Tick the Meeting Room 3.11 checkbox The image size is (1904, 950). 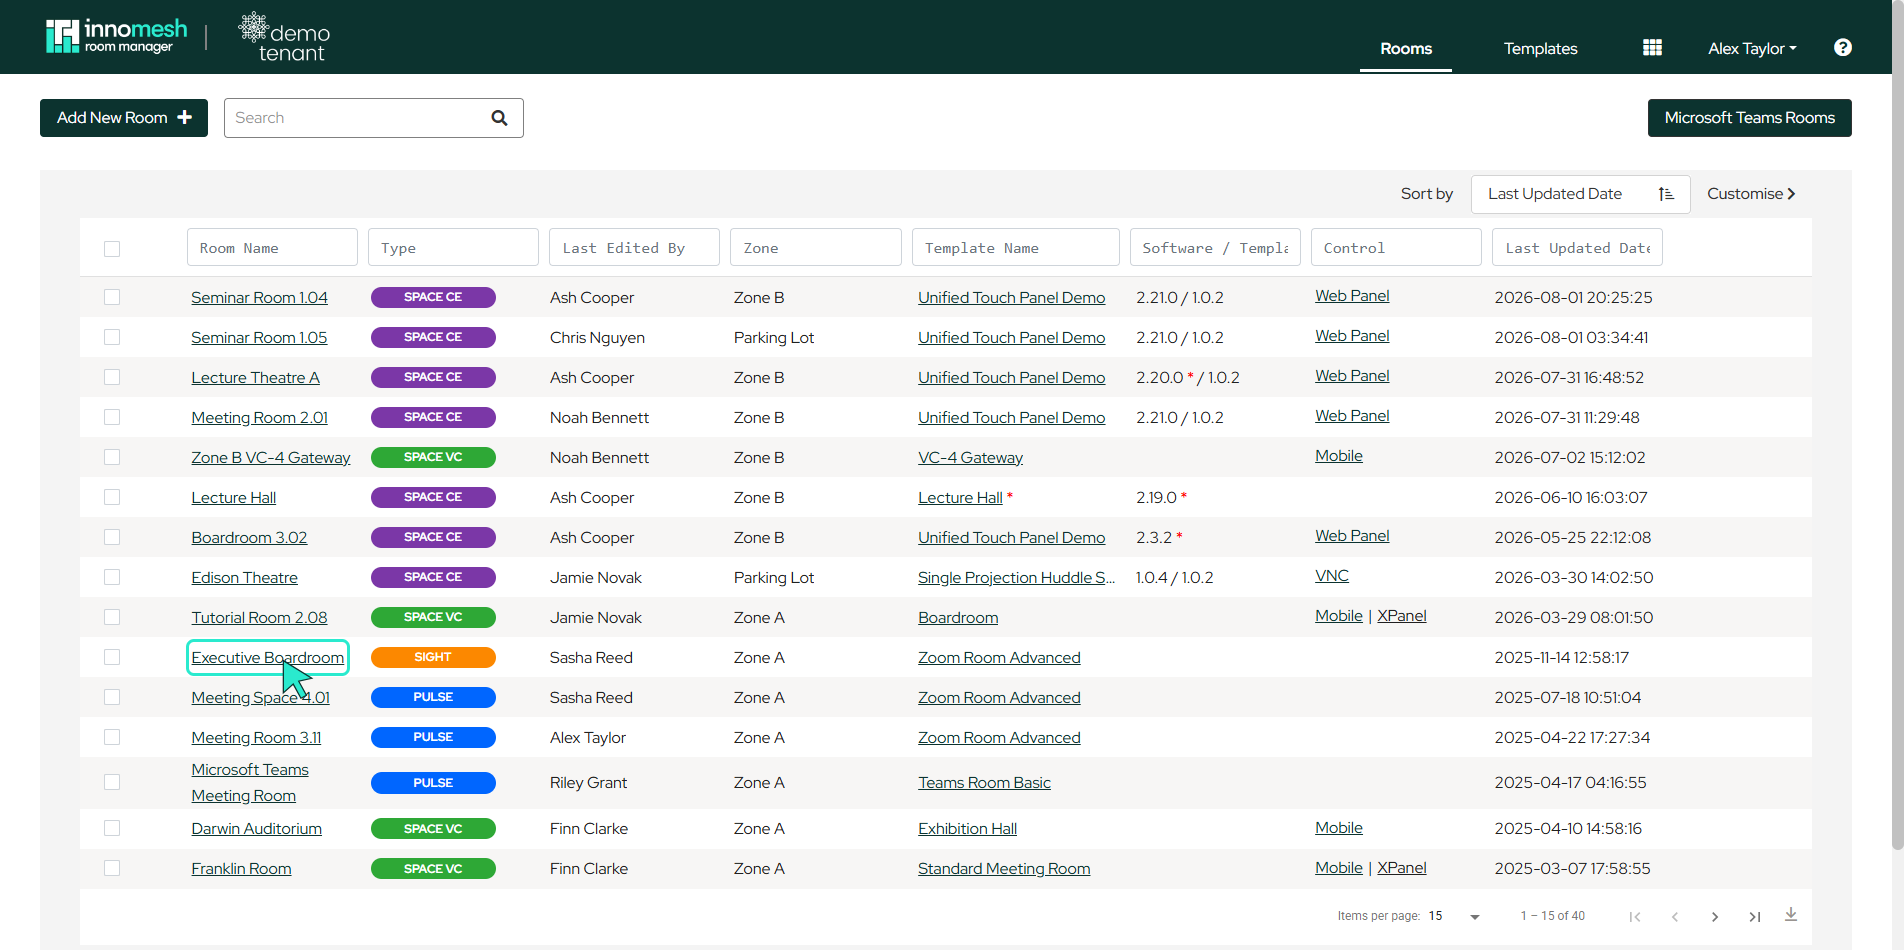tap(112, 737)
